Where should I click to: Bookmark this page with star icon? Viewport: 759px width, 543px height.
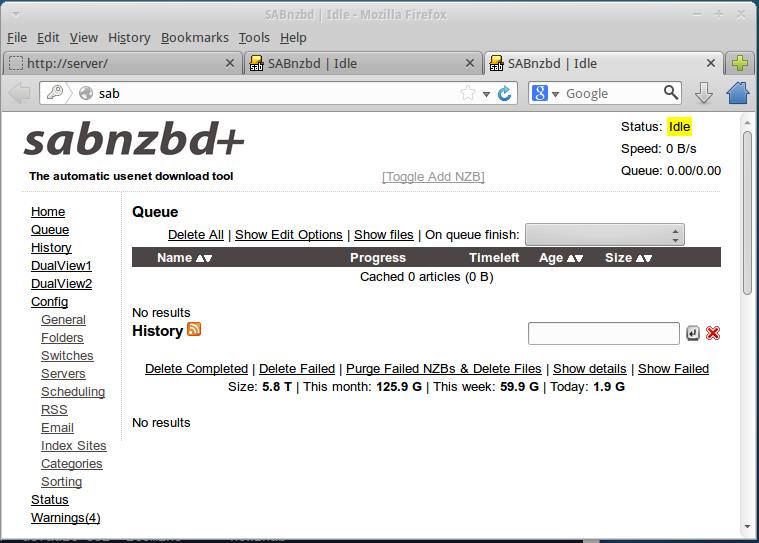(468, 93)
